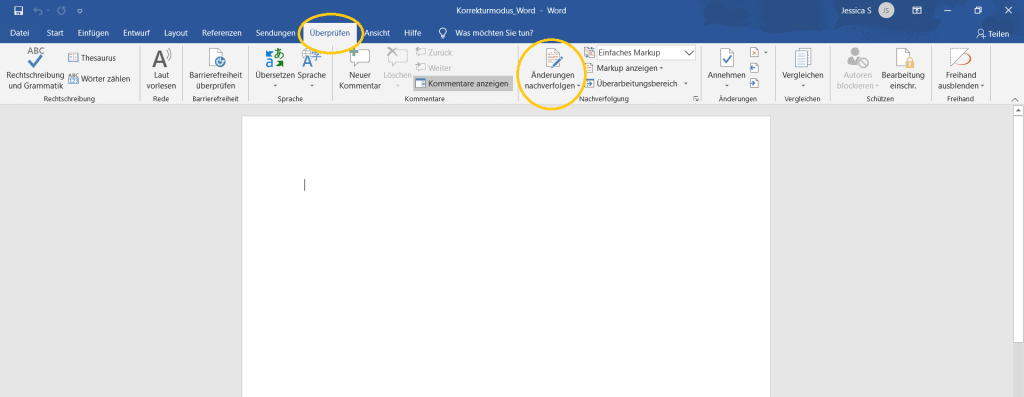Switch to the Ansicht tab
Image resolution: width=1024 pixels, height=397 pixels.
click(377, 33)
